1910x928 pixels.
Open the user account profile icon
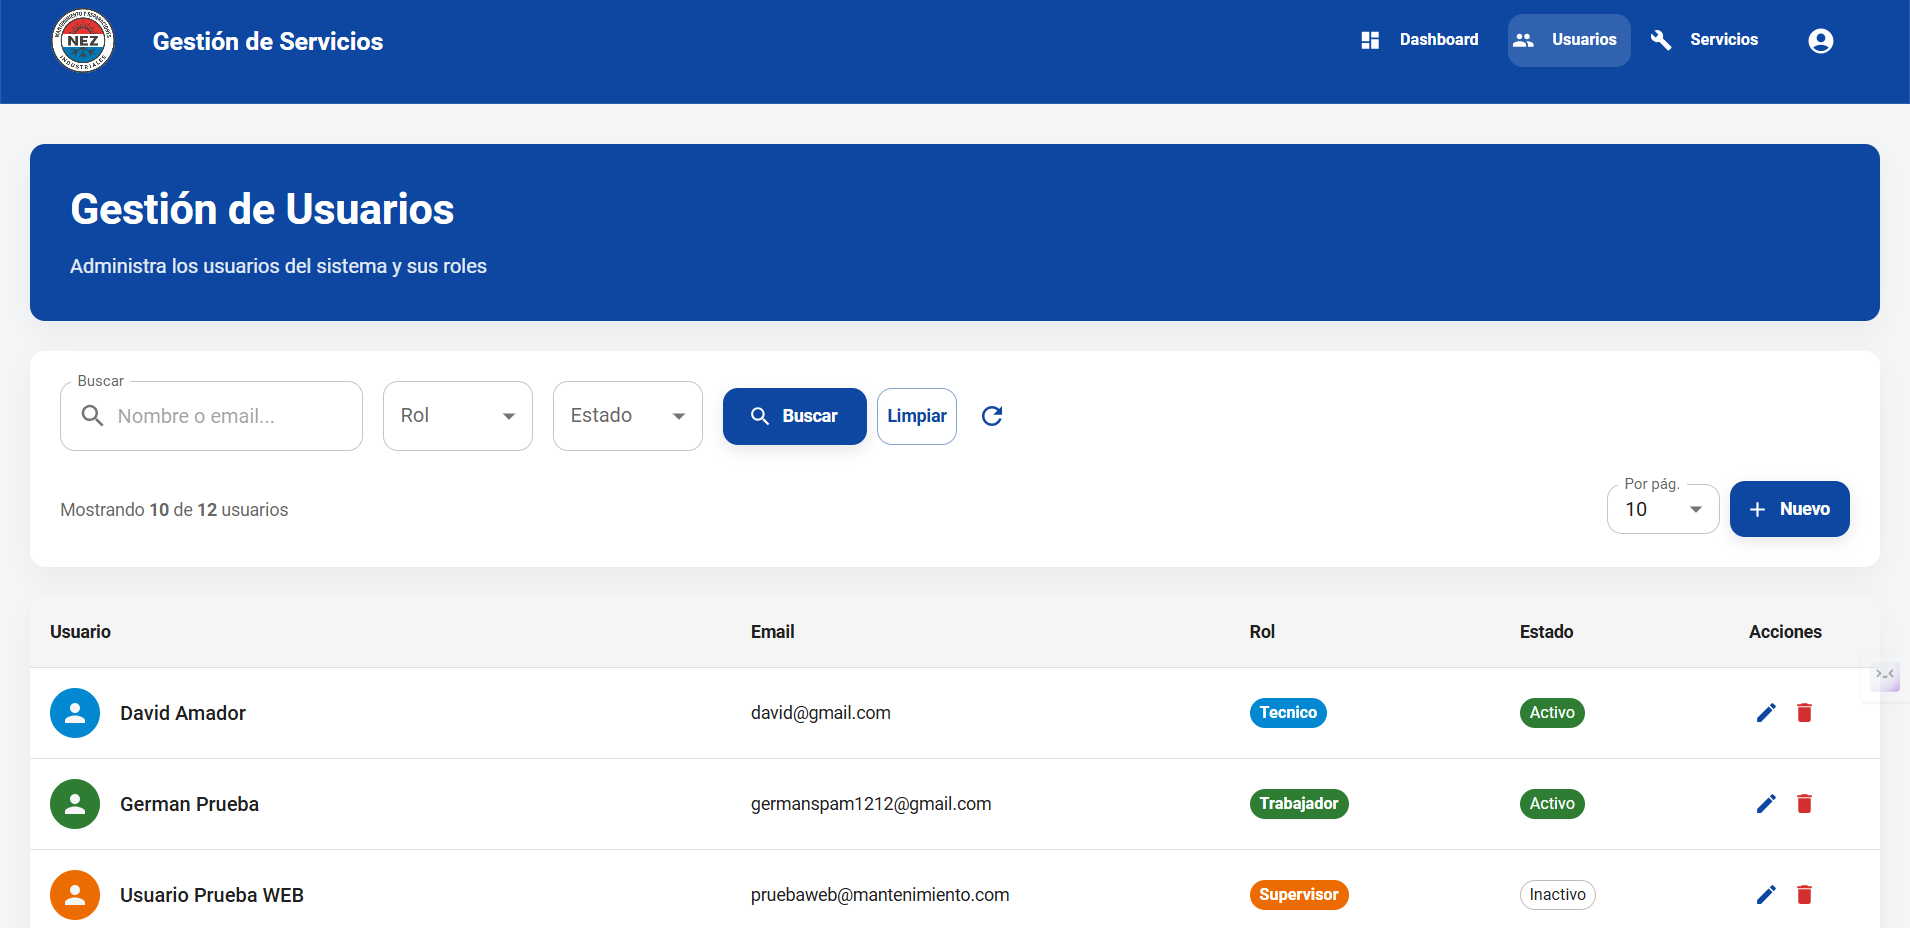tap(1820, 41)
